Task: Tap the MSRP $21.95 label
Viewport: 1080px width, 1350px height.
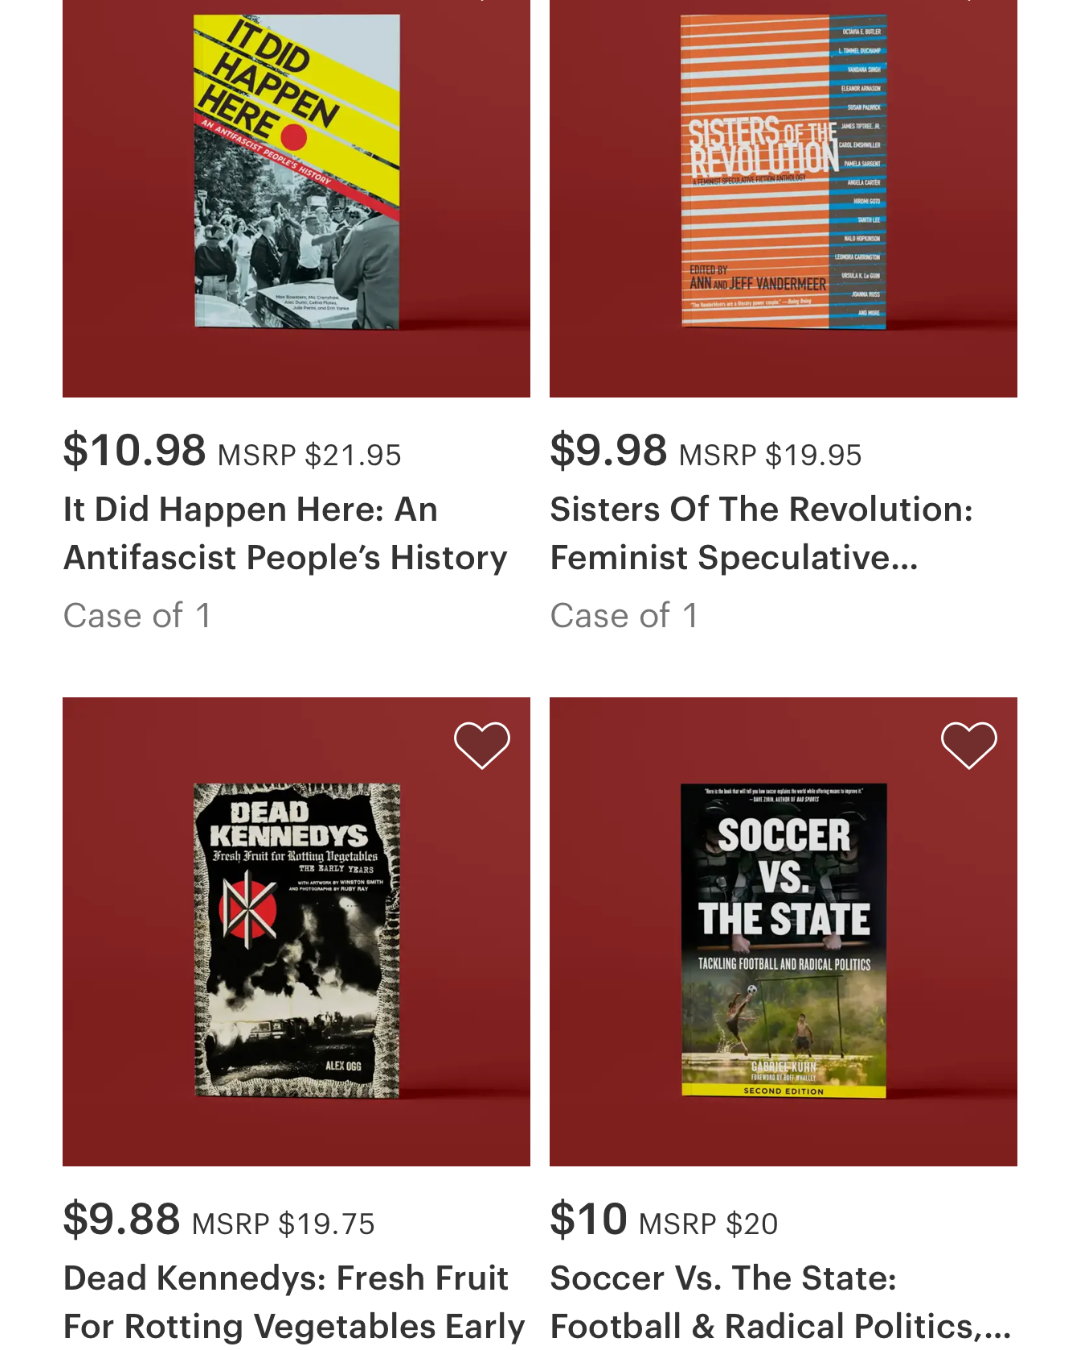Action: (309, 456)
